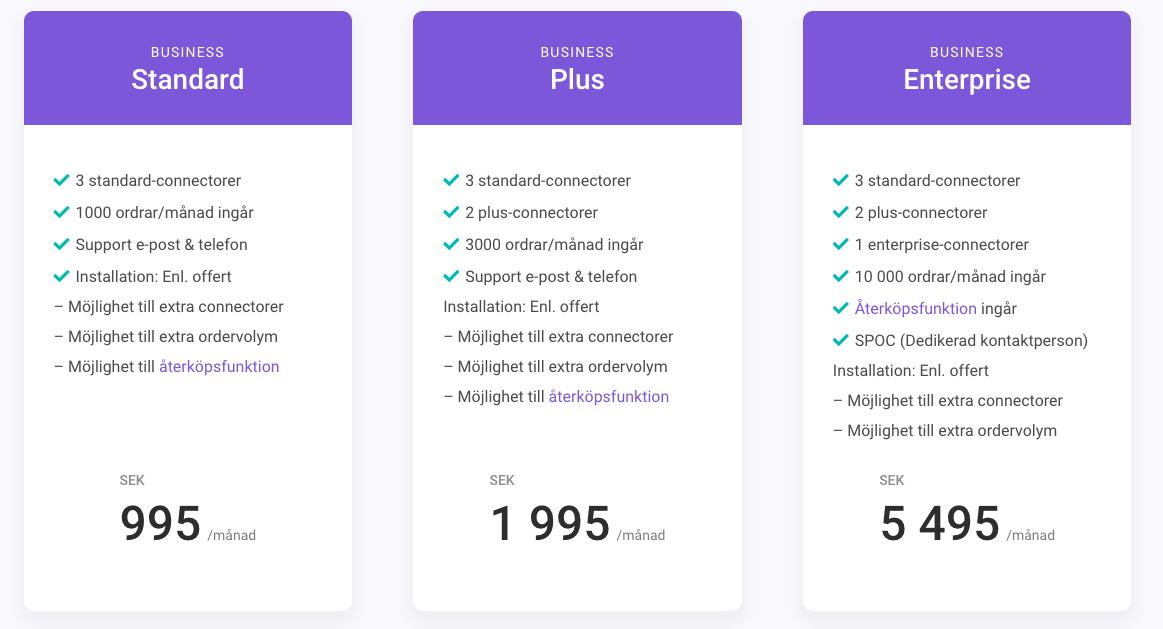Image resolution: width=1163 pixels, height=629 pixels.
Task: Click checkmark next to Standard's Support e-post & telefon
Action: coord(61,244)
